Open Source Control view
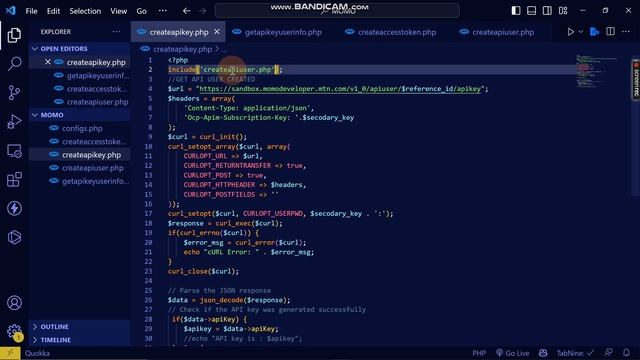This screenshot has height=360, width=640. (14, 93)
